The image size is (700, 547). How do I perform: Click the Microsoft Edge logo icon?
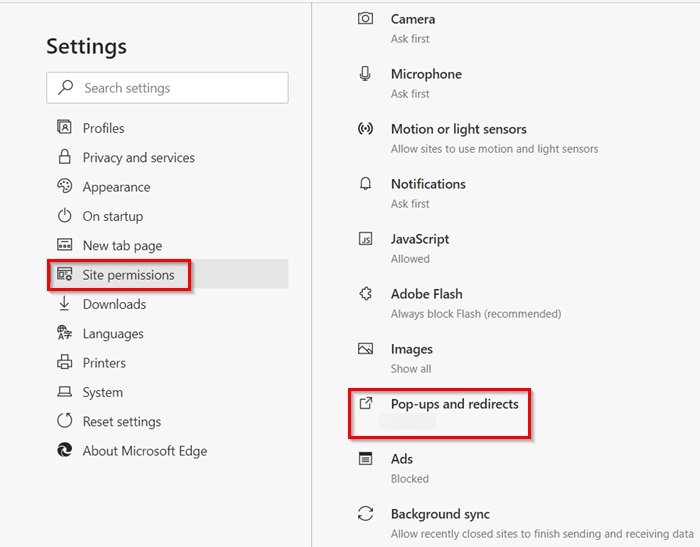(65, 451)
